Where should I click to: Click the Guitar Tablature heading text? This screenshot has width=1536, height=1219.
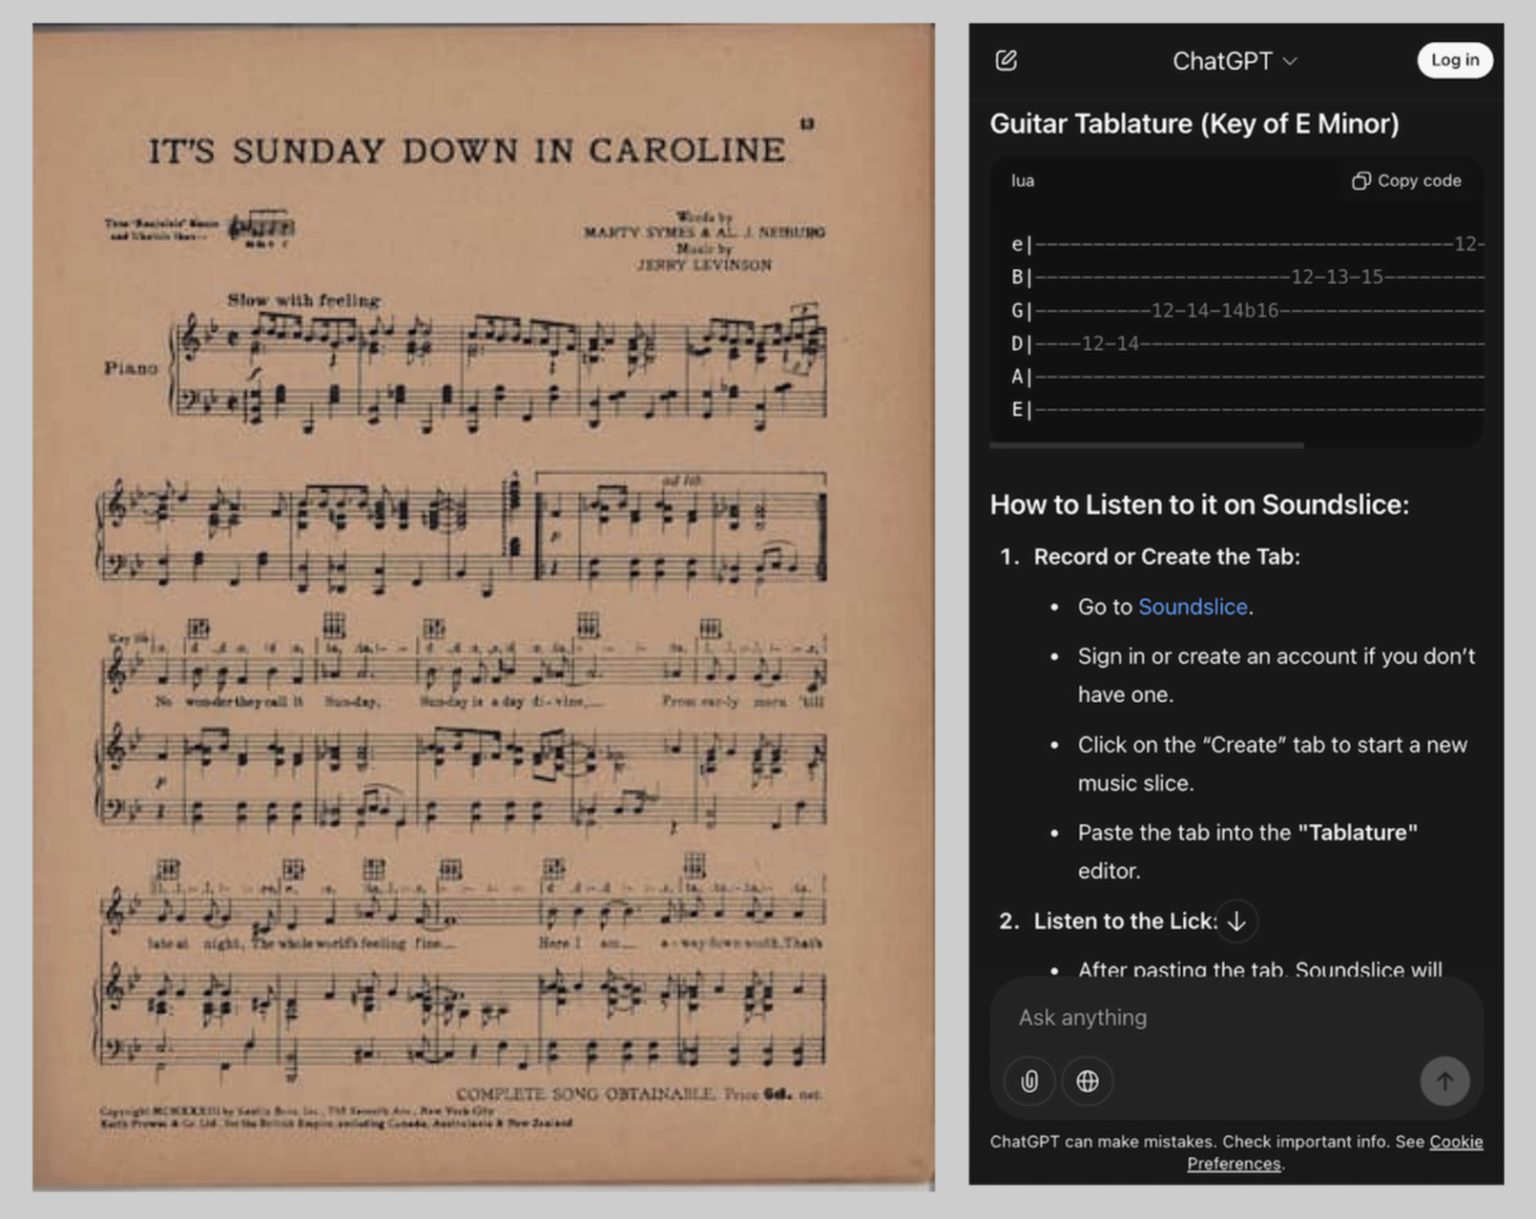pyautogui.click(x=1194, y=124)
